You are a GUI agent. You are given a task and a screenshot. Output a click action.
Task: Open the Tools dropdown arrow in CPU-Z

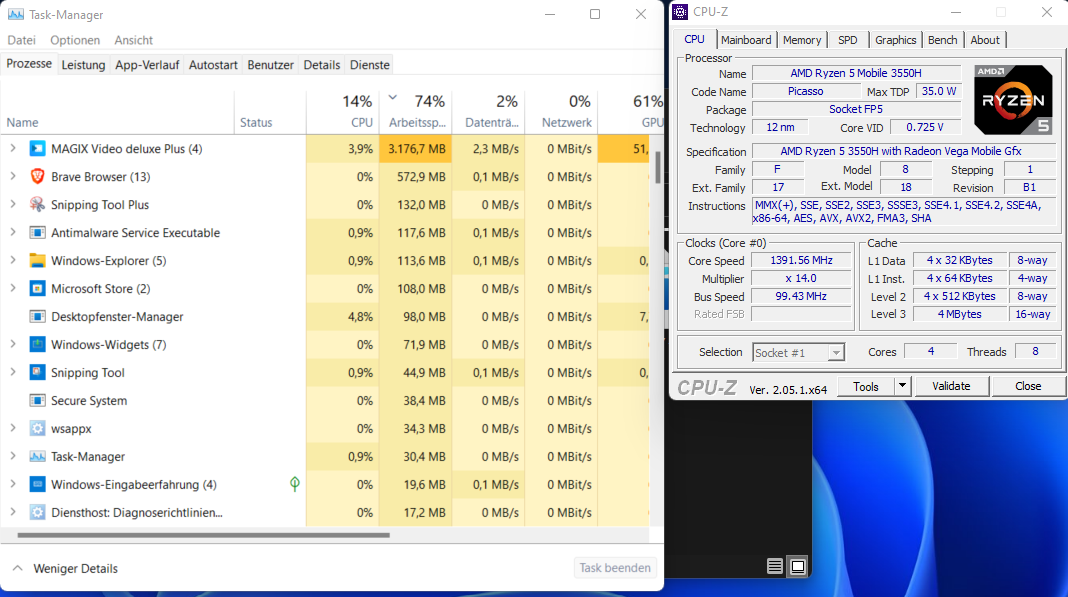coord(902,386)
